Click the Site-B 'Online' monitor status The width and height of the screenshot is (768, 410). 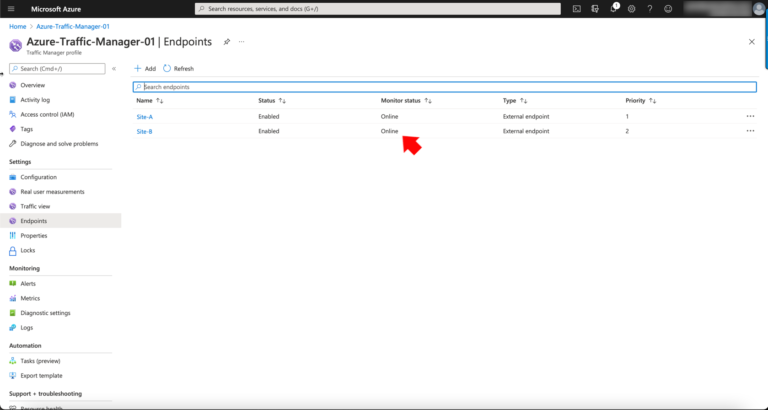point(389,131)
